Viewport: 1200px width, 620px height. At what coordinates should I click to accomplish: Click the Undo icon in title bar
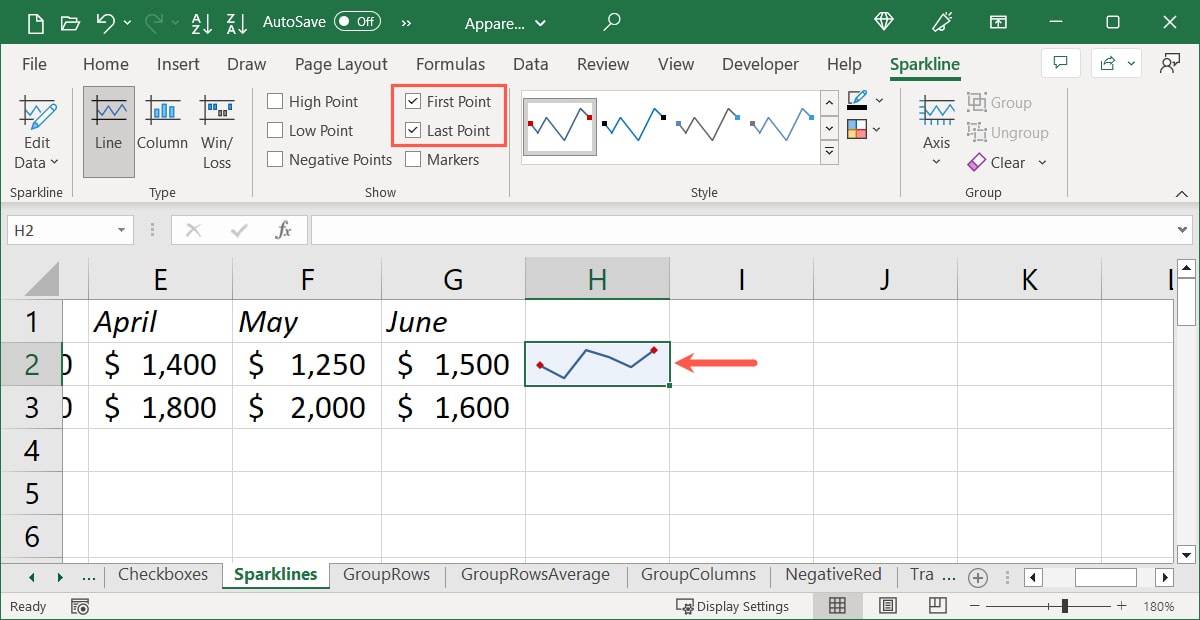point(106,22)
